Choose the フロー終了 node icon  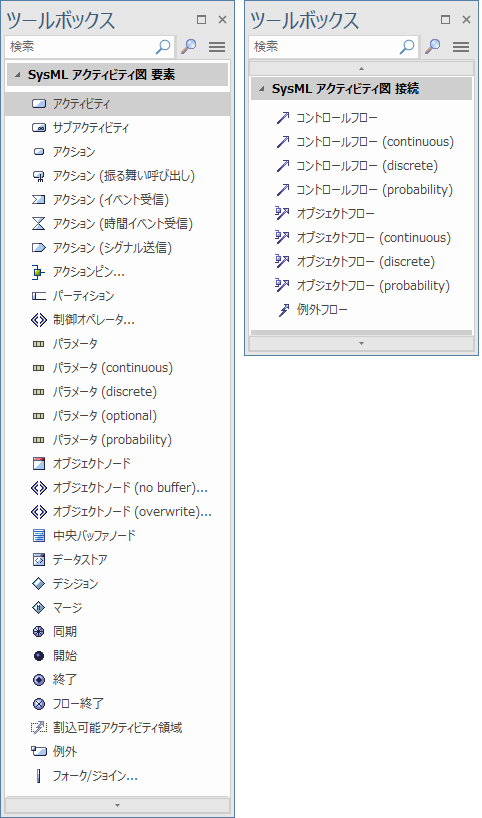point(39,704)
